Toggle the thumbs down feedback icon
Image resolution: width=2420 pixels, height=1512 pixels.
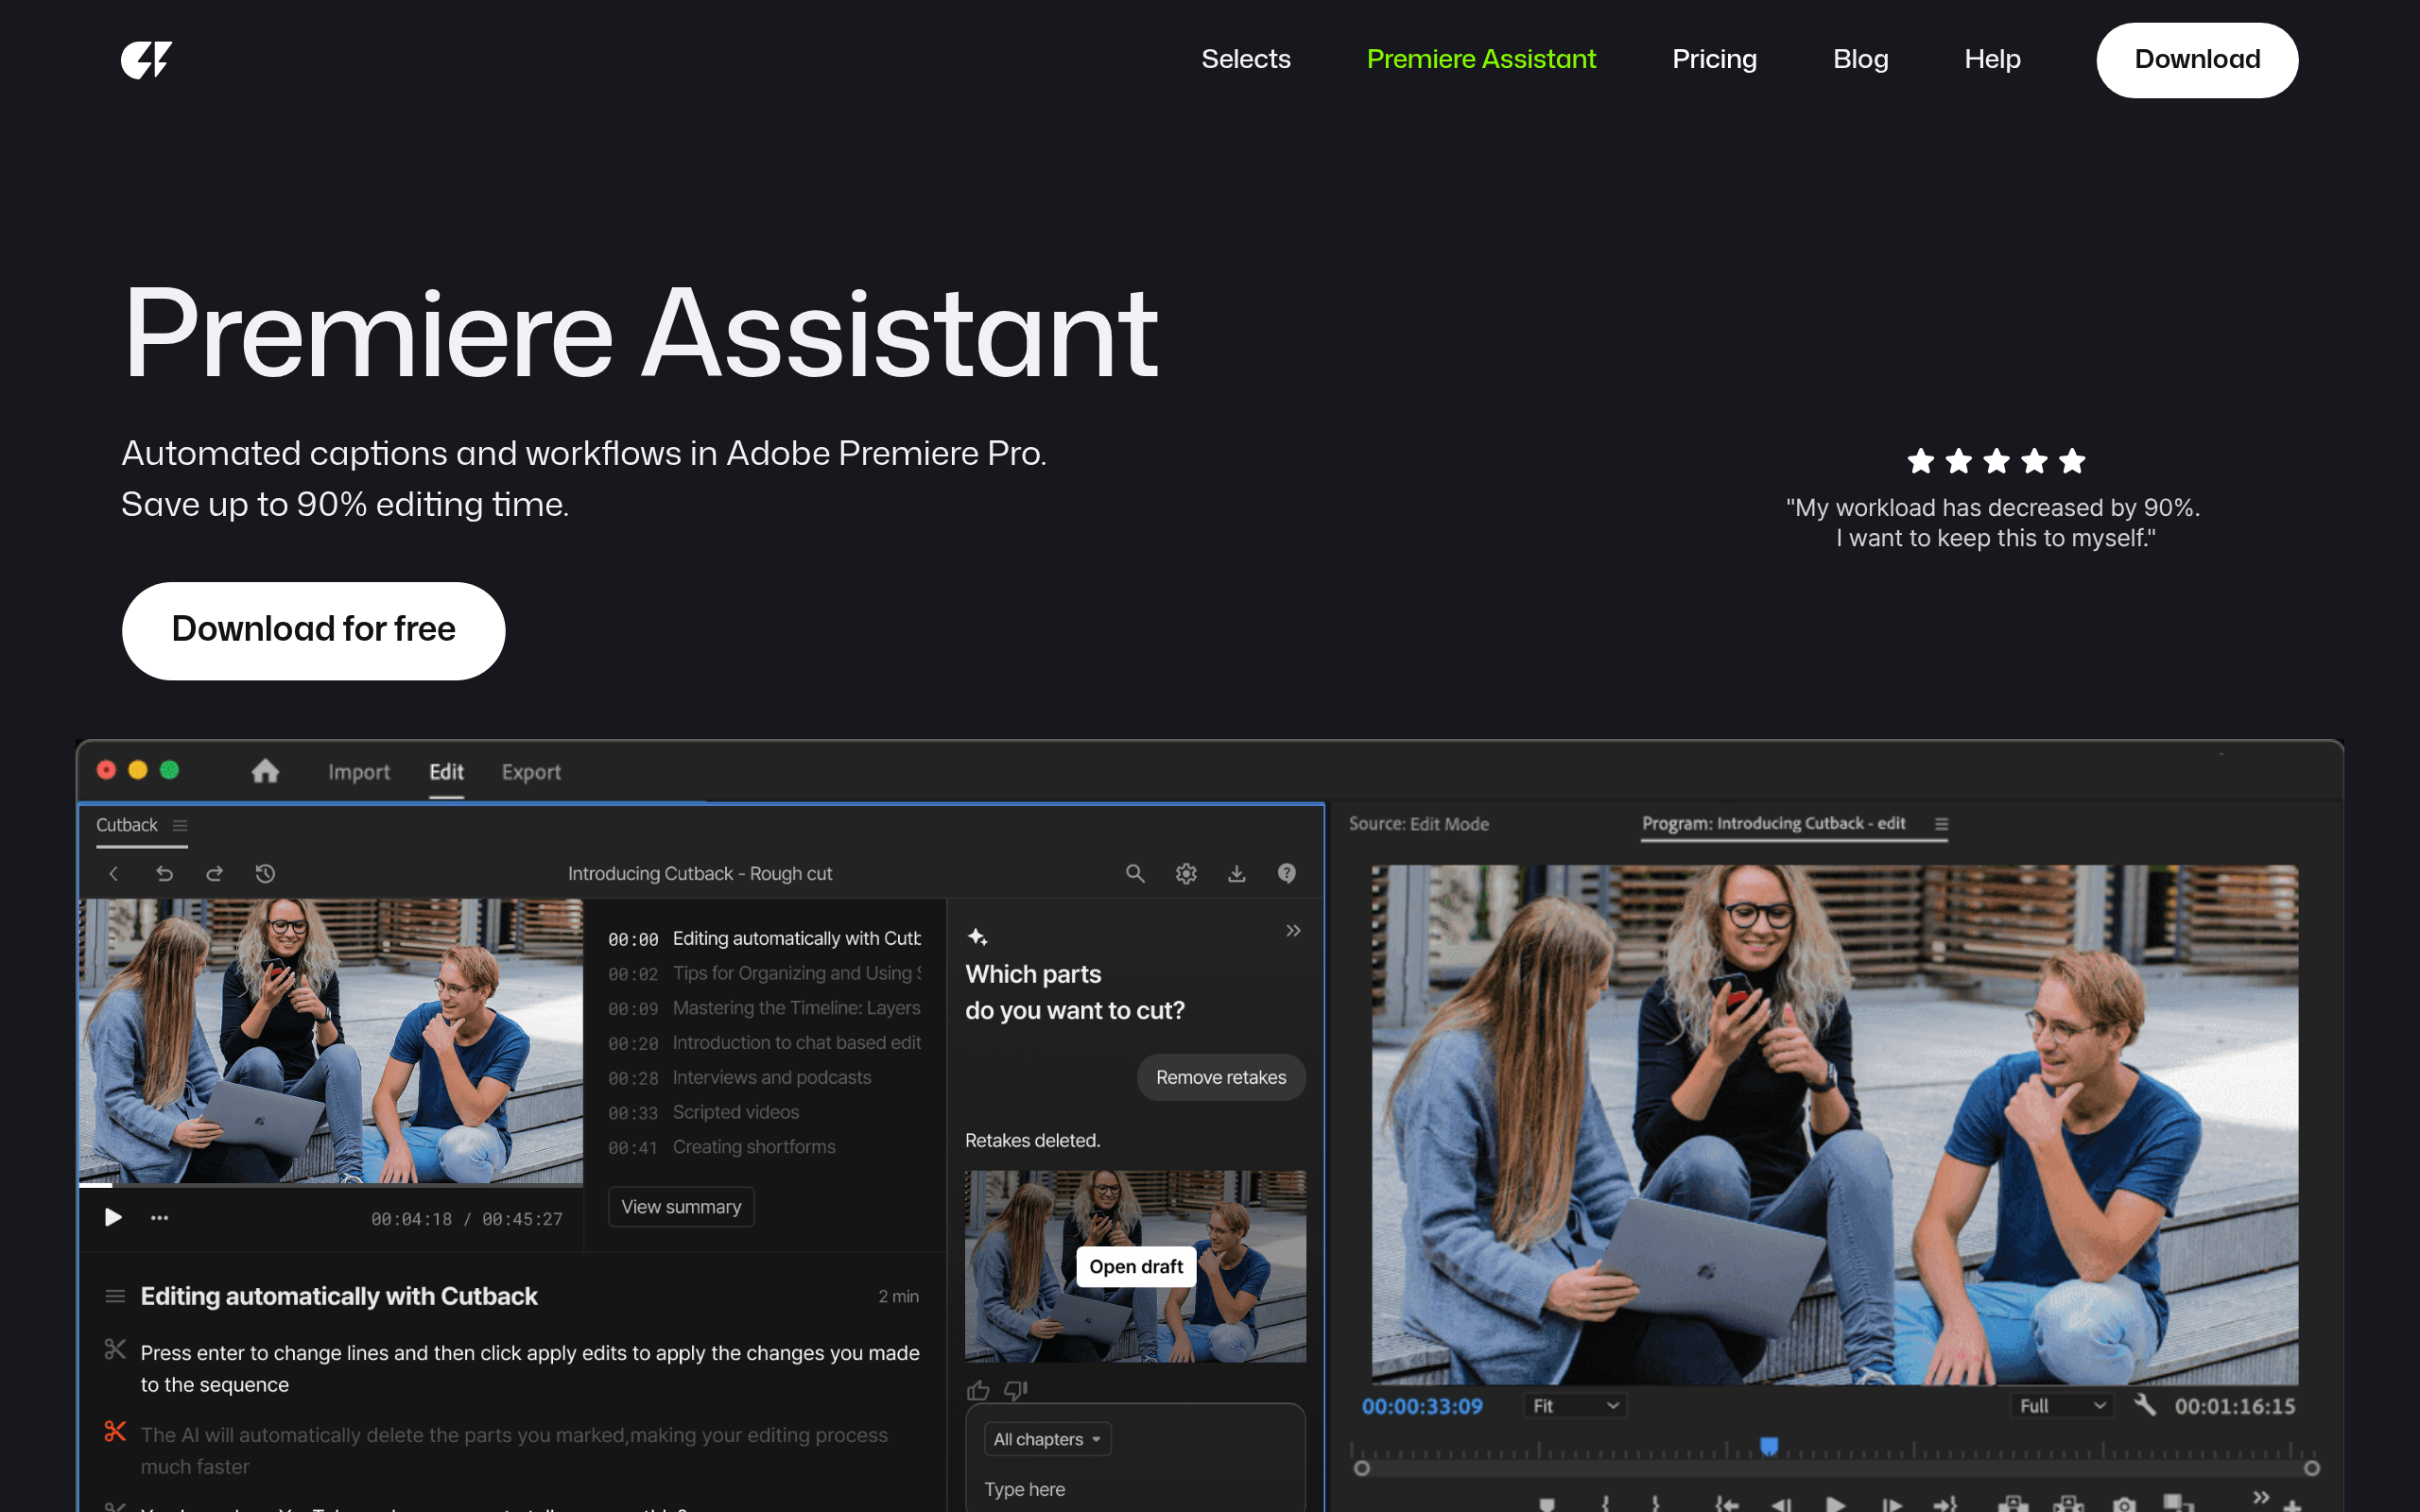[1016, 1390]
